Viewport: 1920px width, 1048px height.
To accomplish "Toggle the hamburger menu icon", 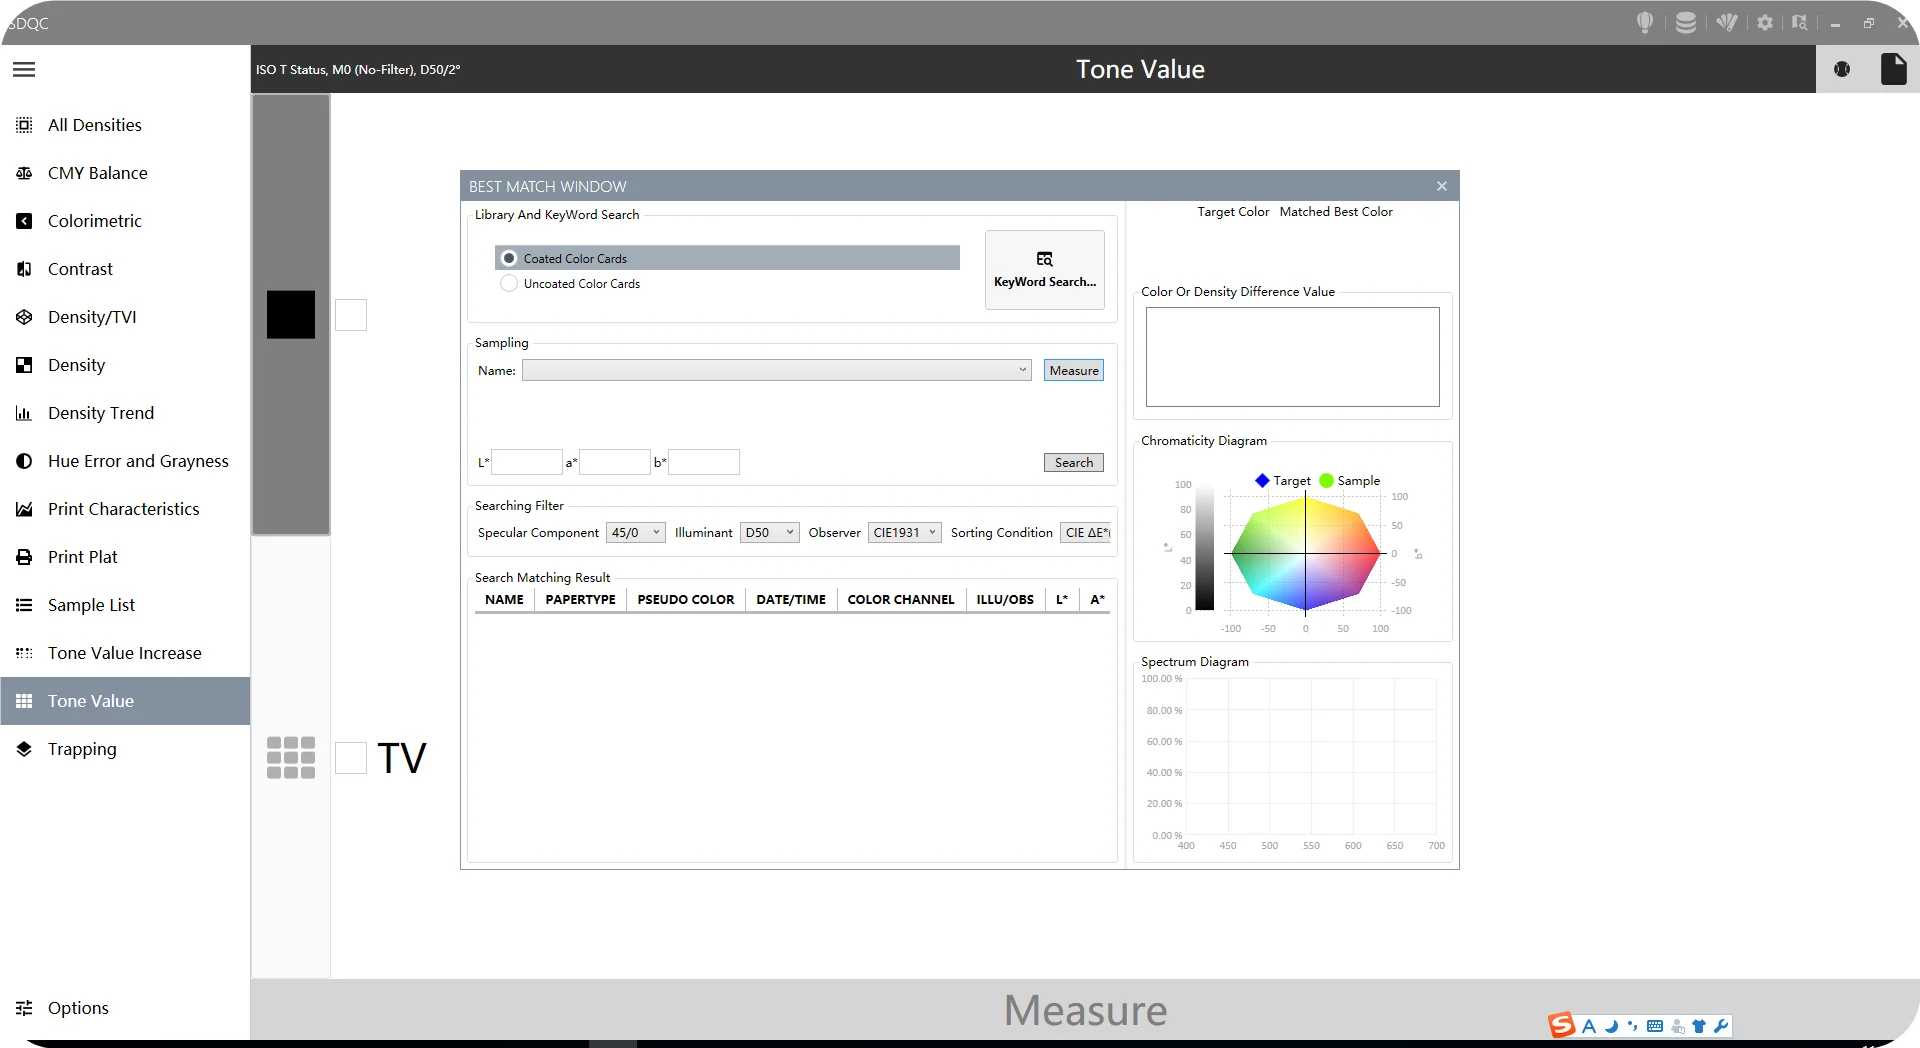I will click(24, 69).
